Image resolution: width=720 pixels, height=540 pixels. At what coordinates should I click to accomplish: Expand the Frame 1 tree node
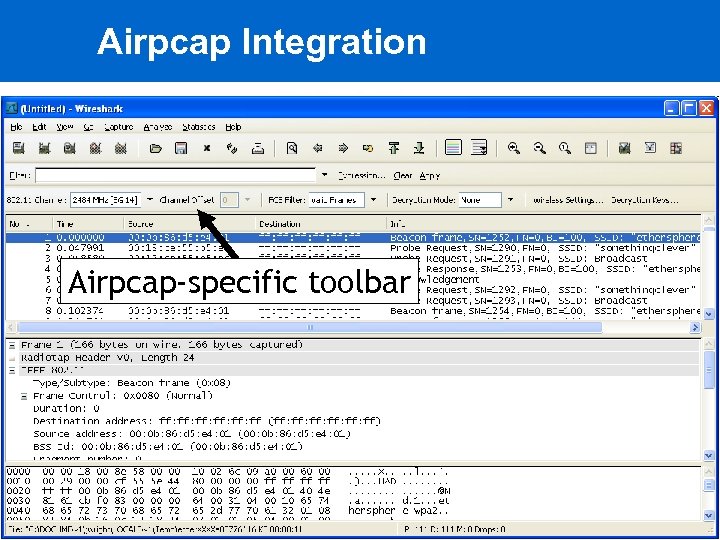coord(12,345)
